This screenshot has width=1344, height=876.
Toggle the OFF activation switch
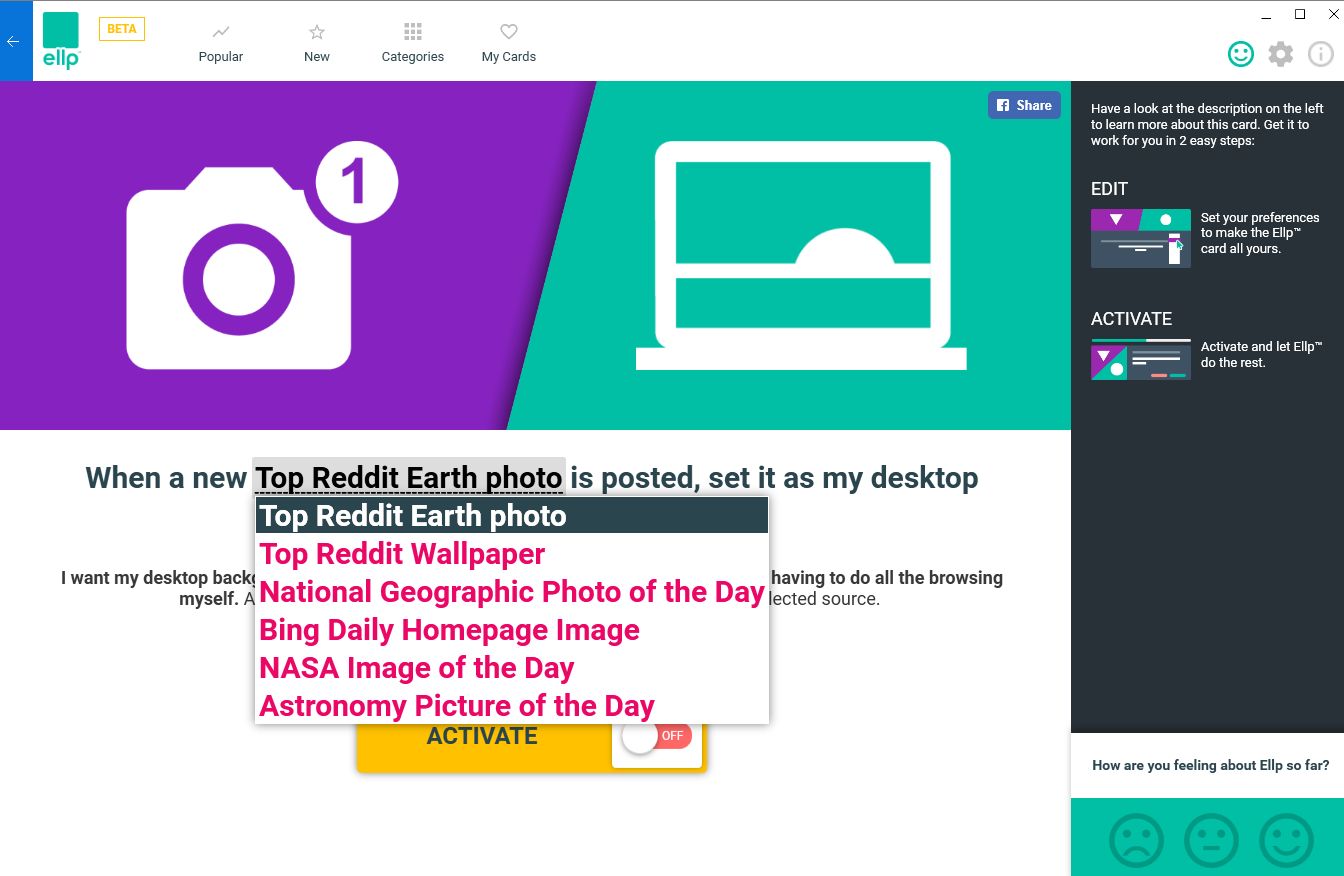click(x=657, y=737)
